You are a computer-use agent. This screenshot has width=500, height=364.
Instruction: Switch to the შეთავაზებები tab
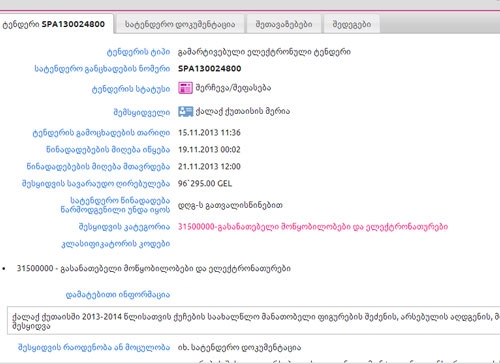[284, 24]
